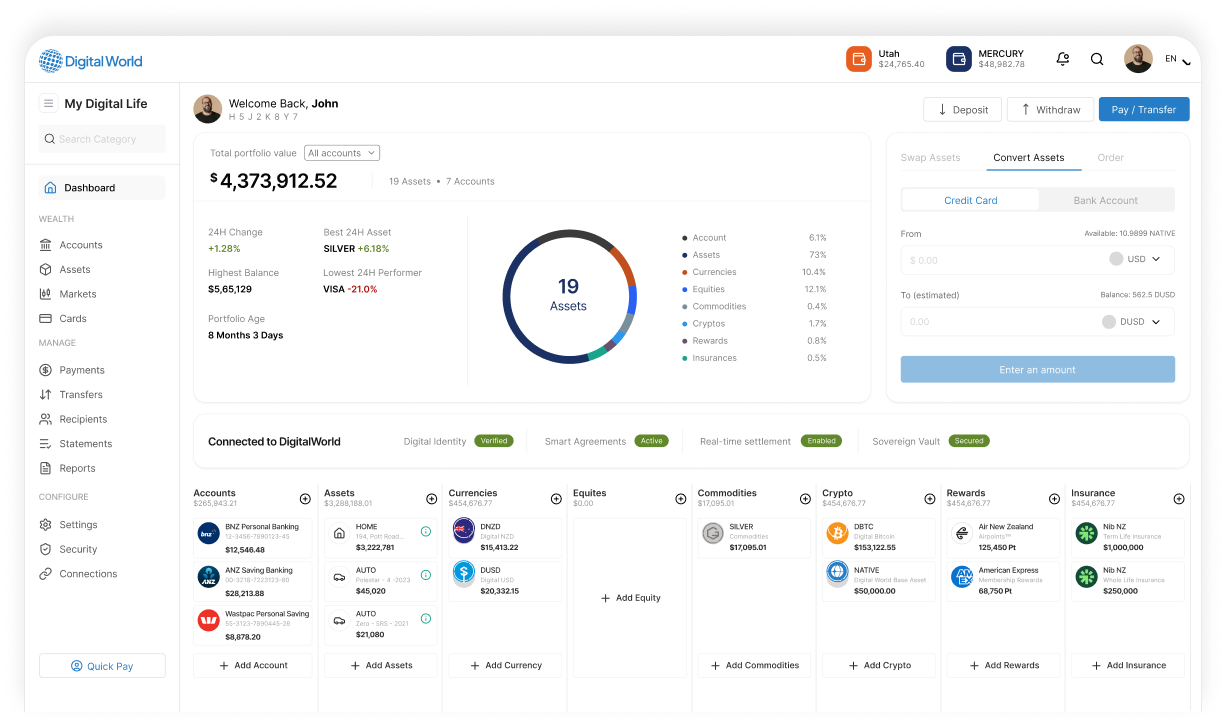Open Statements in the sidebar
The width and height of the screenshot is (1226, 725).
pos(76,444)
